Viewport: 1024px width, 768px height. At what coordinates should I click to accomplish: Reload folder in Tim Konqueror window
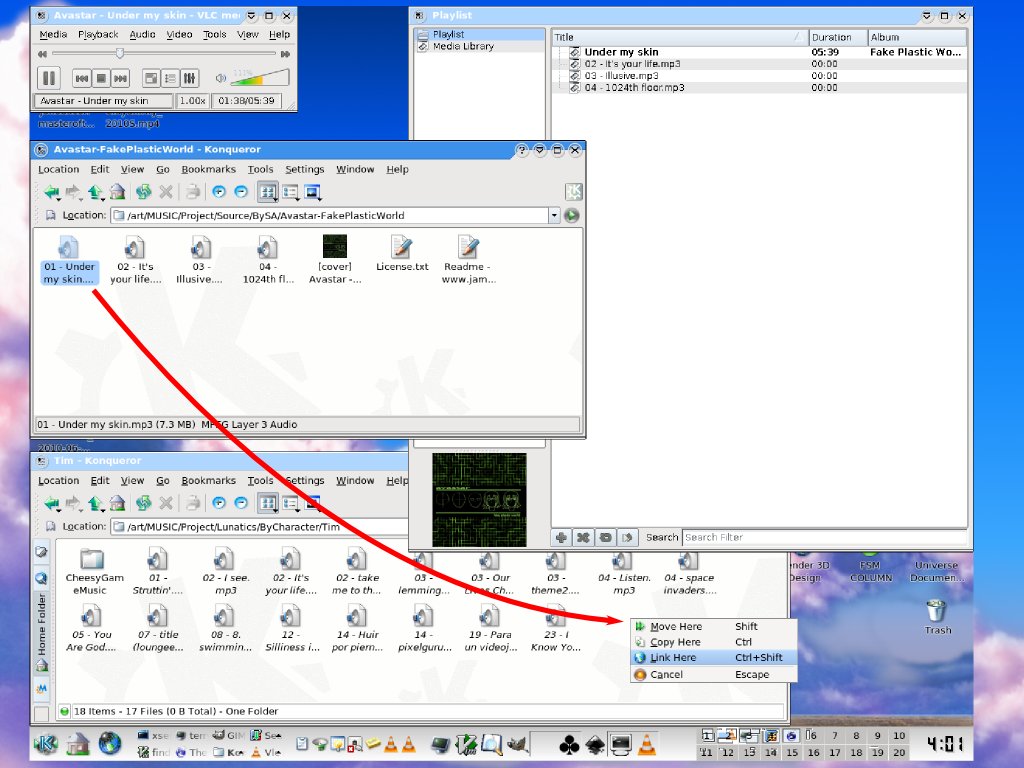click(x=143, y=503)
